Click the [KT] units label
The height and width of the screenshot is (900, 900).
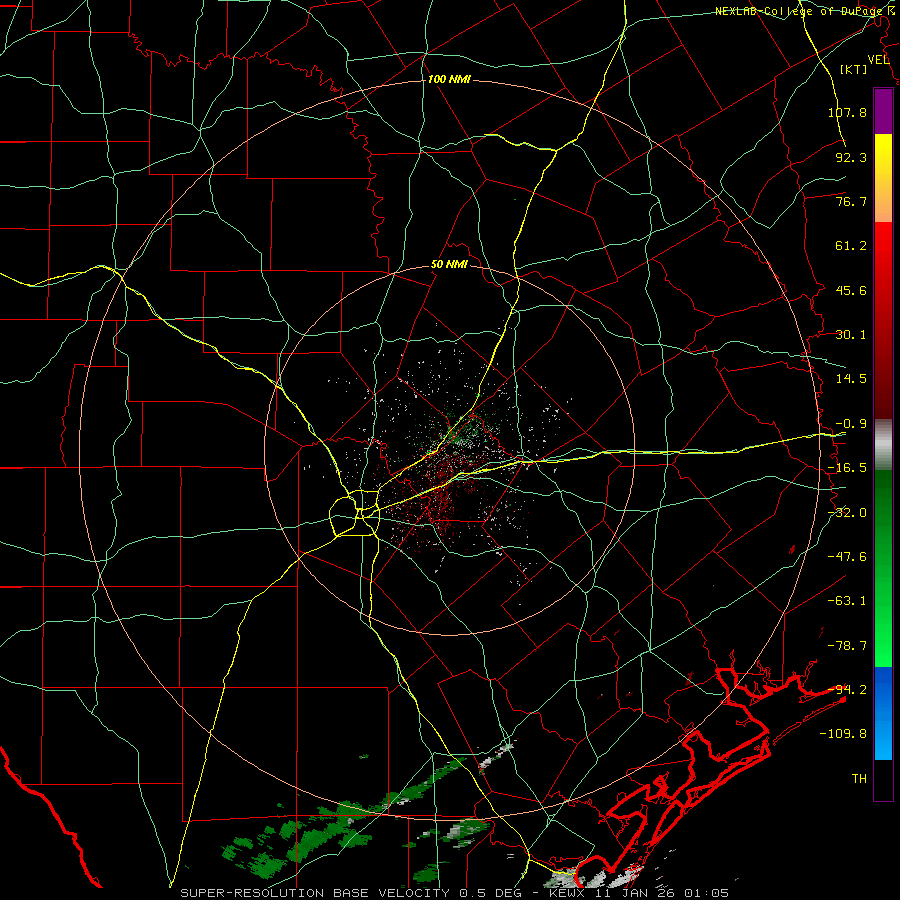[854, 69]
